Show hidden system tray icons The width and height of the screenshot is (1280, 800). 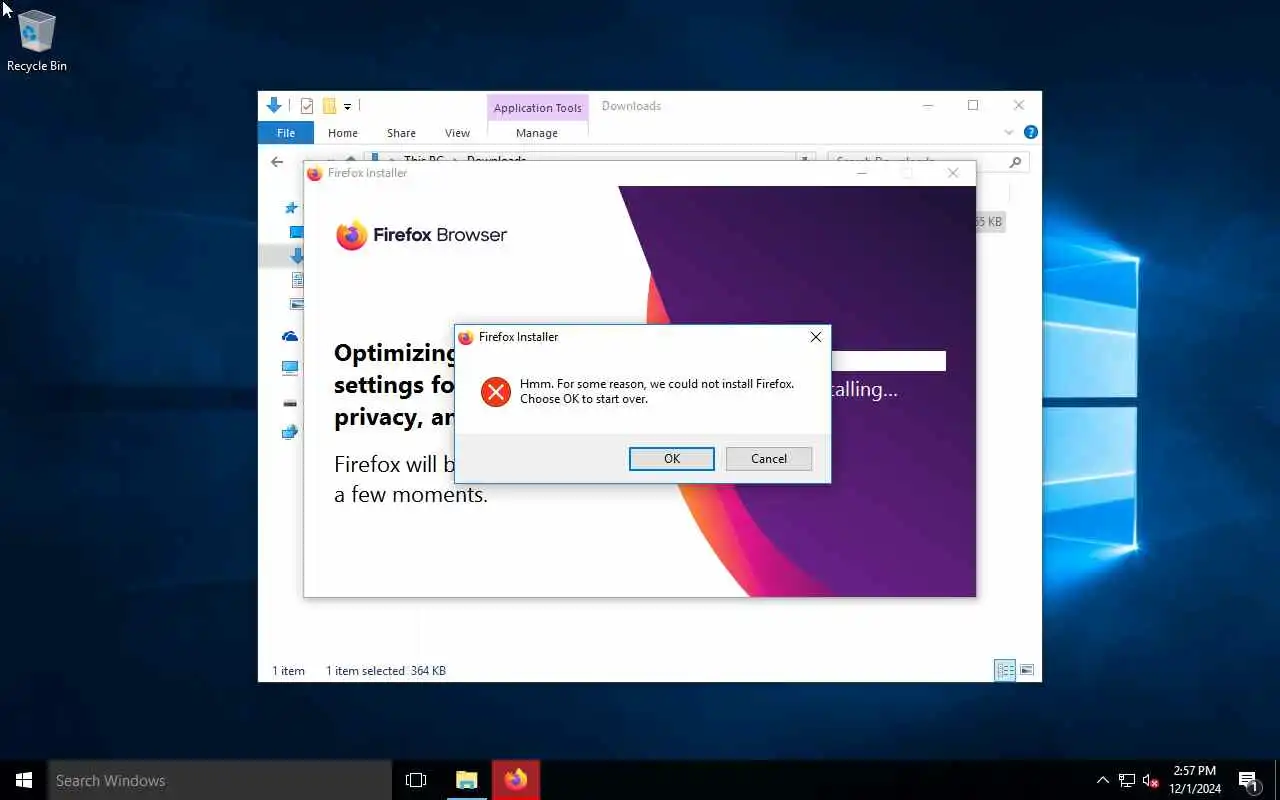coord(1103,780)
